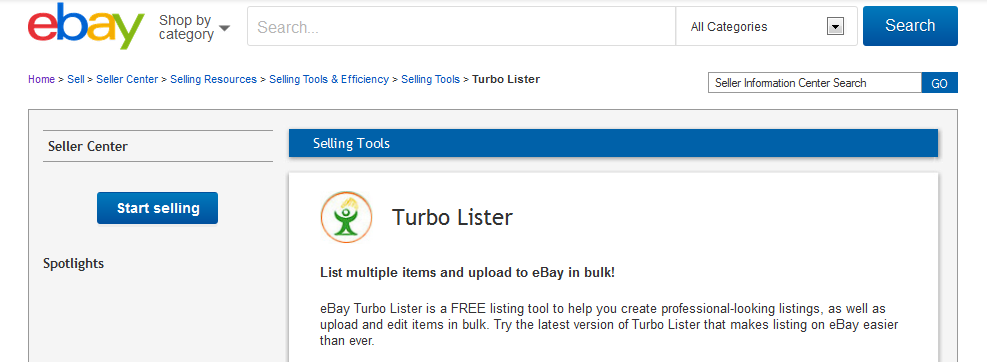987x362 pixels.
Task: Open the Seller Center breadcrumb link
Action: click(x=127, y=79)
